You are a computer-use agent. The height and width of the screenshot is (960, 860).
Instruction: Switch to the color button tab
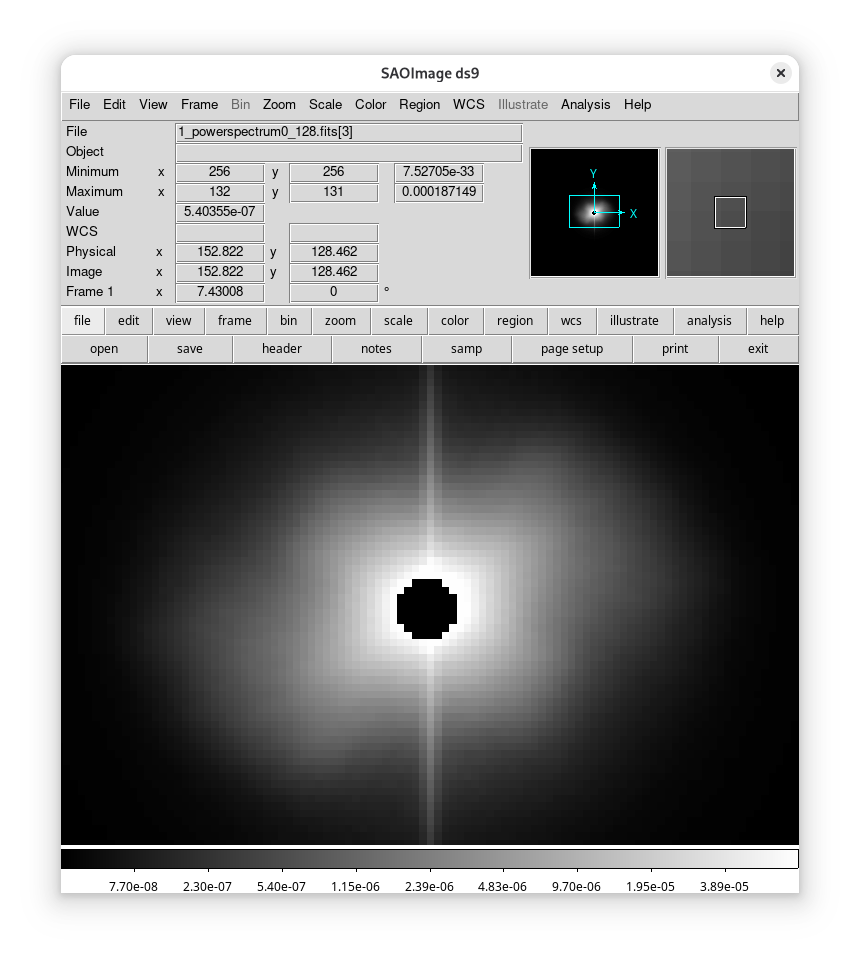click(x=454, y=321)
